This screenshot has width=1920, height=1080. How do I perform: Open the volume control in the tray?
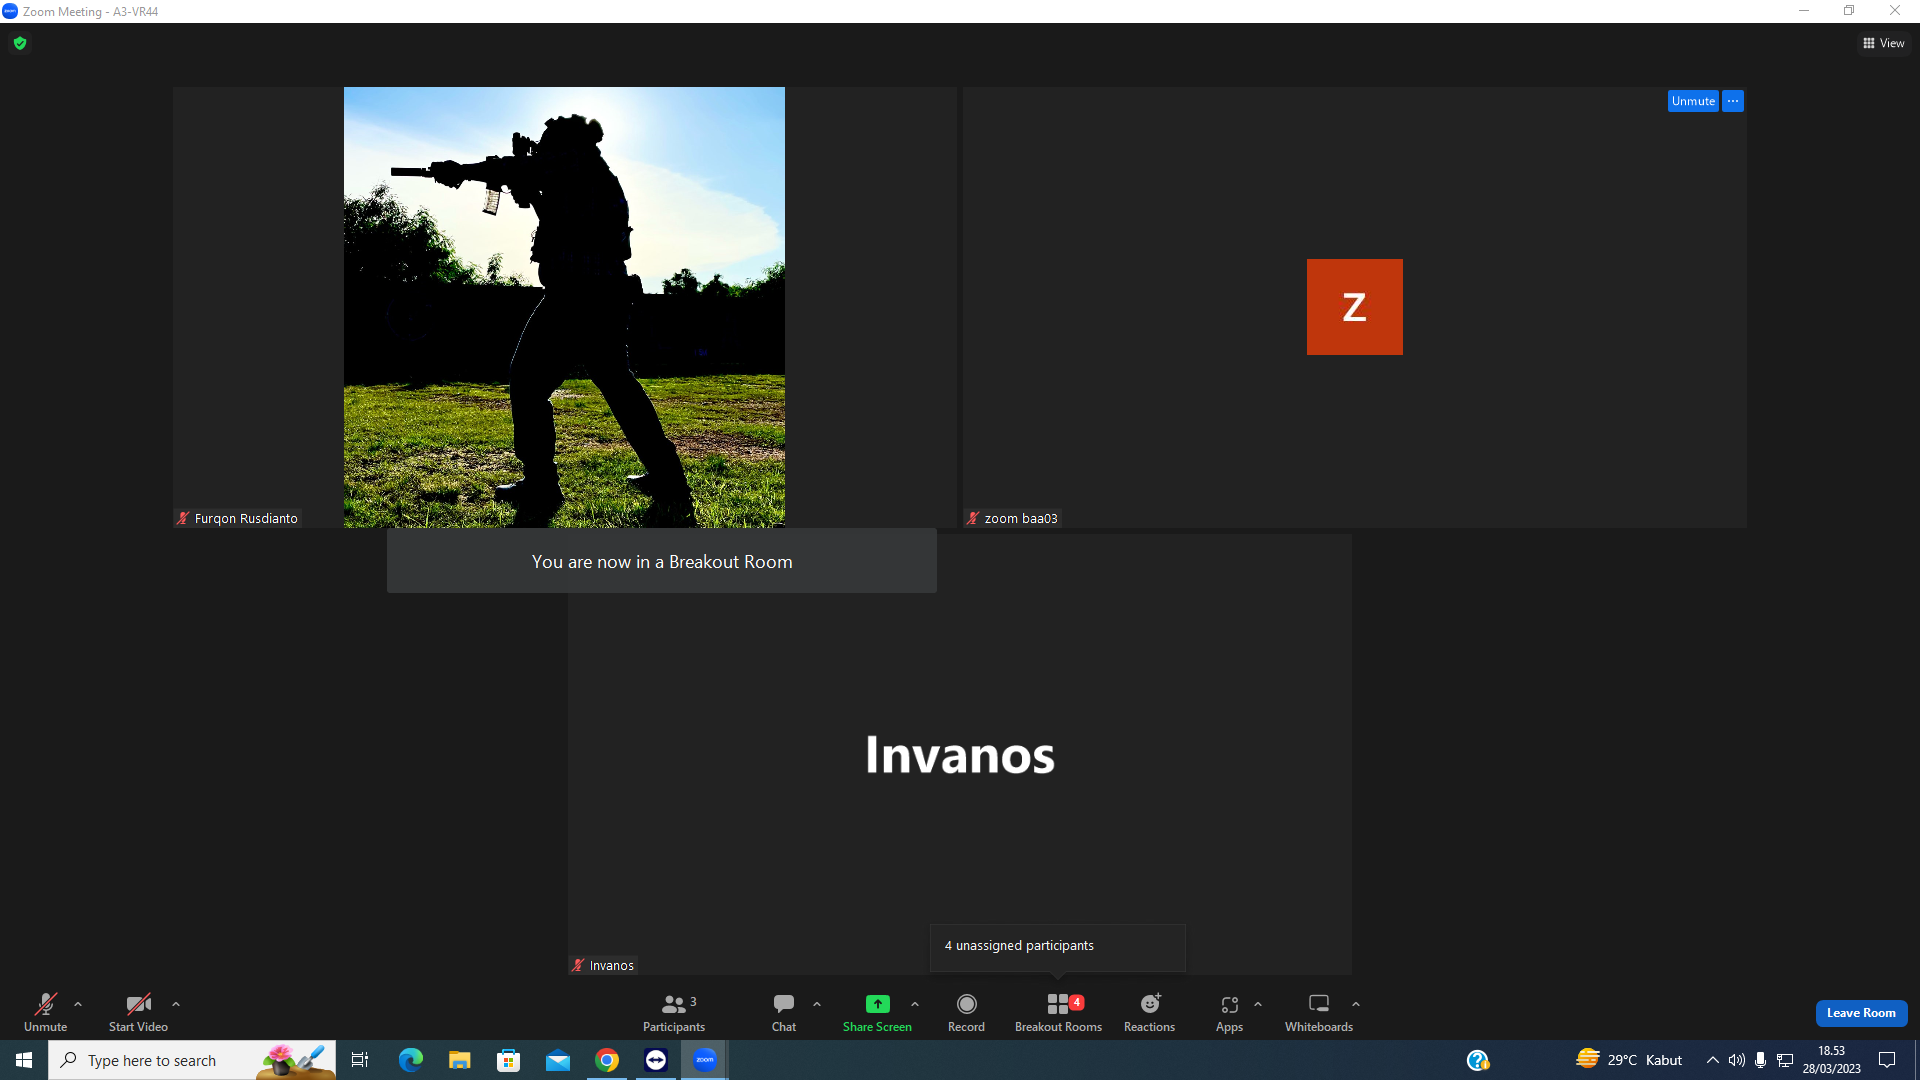coord(1736,1060)
